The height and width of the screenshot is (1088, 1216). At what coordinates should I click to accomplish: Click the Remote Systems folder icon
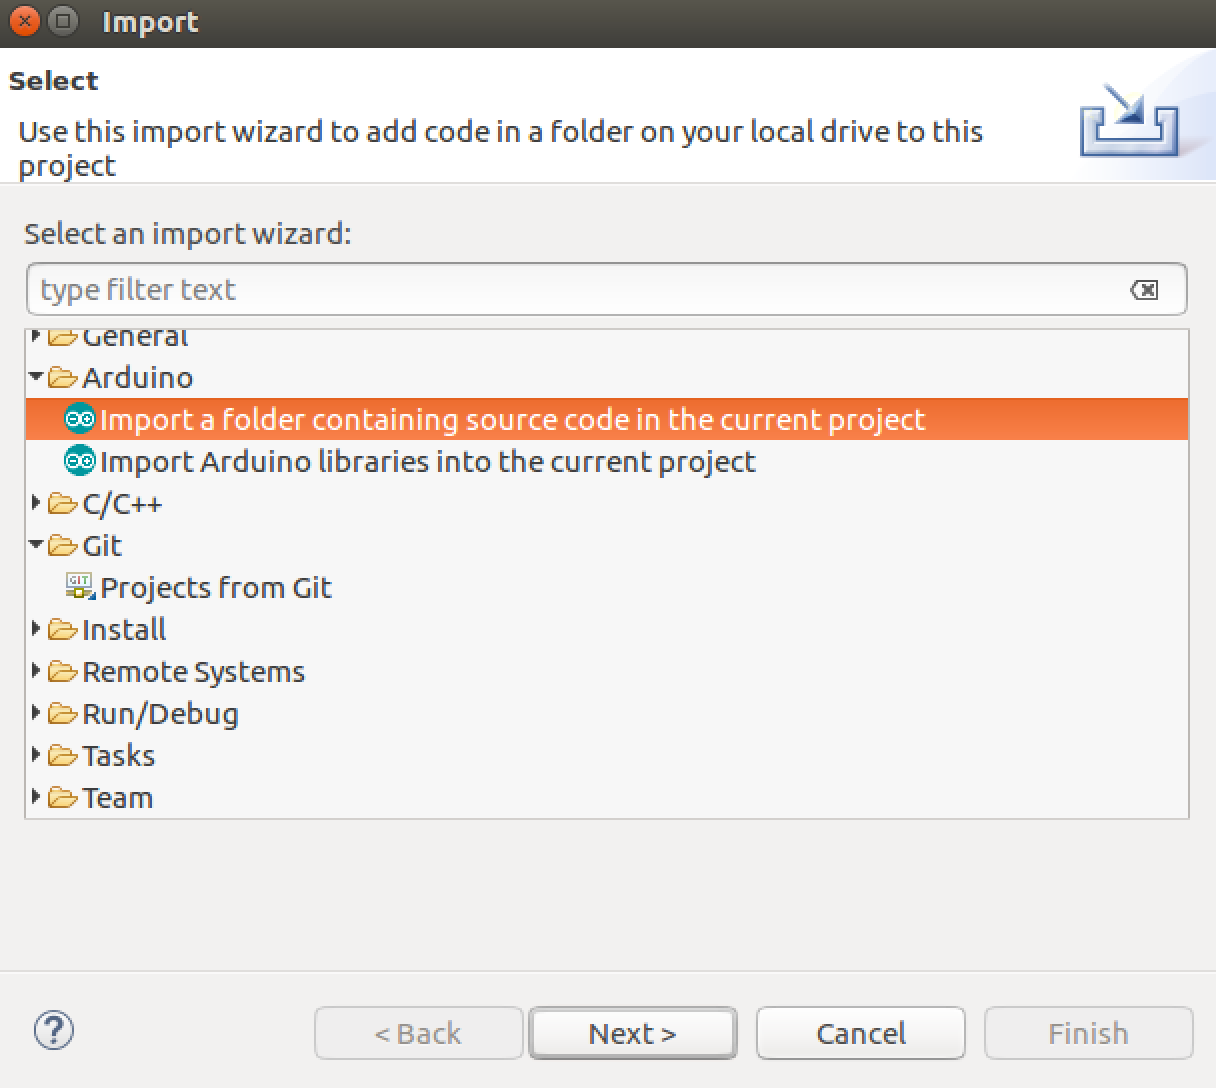tap(63, 672)
